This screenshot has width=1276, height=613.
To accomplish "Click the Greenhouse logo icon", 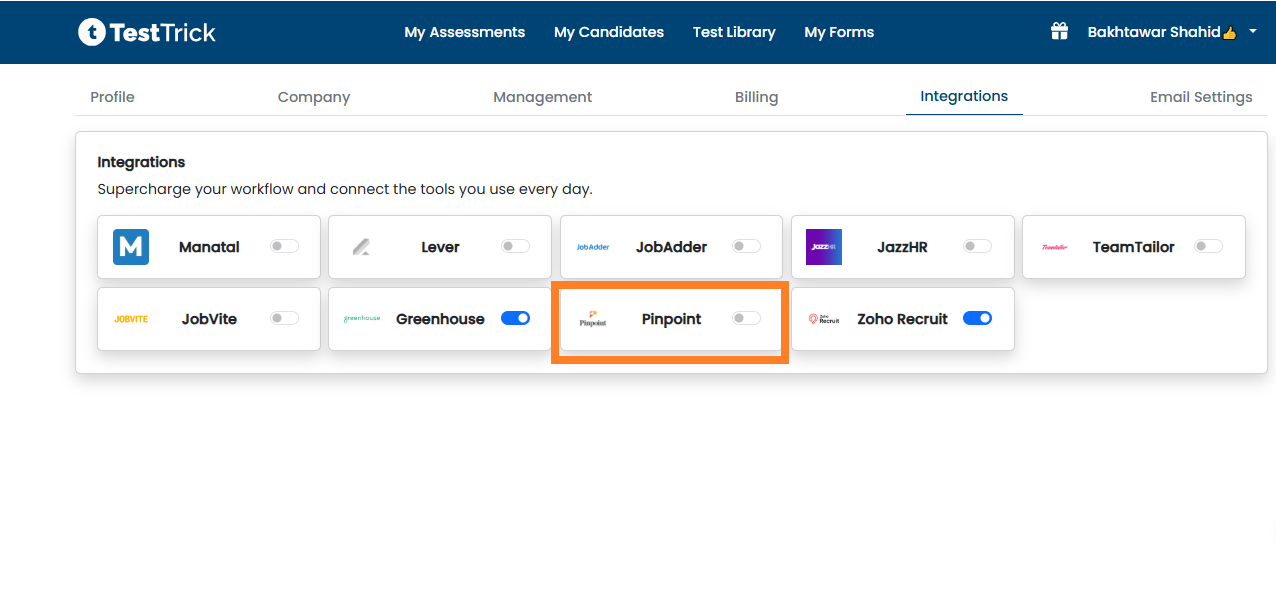I will click(362, 319).
